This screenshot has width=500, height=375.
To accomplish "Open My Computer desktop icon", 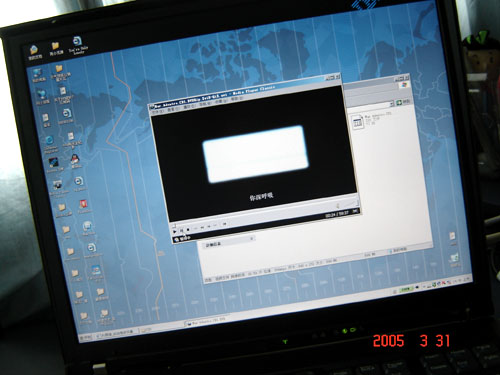I will coord(37,74).
